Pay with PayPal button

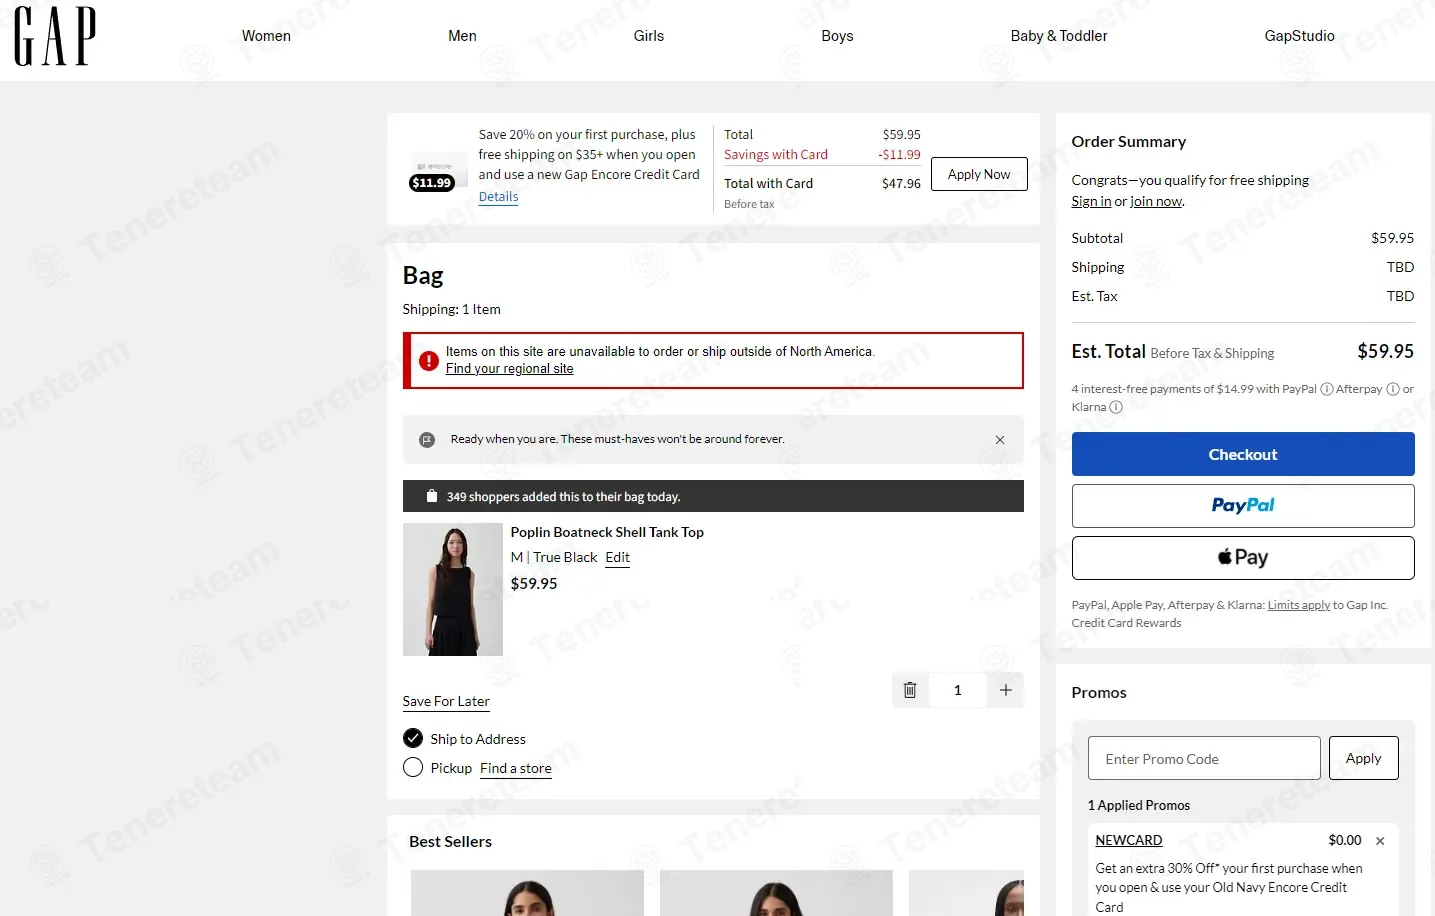click(x=1243, y=506)
